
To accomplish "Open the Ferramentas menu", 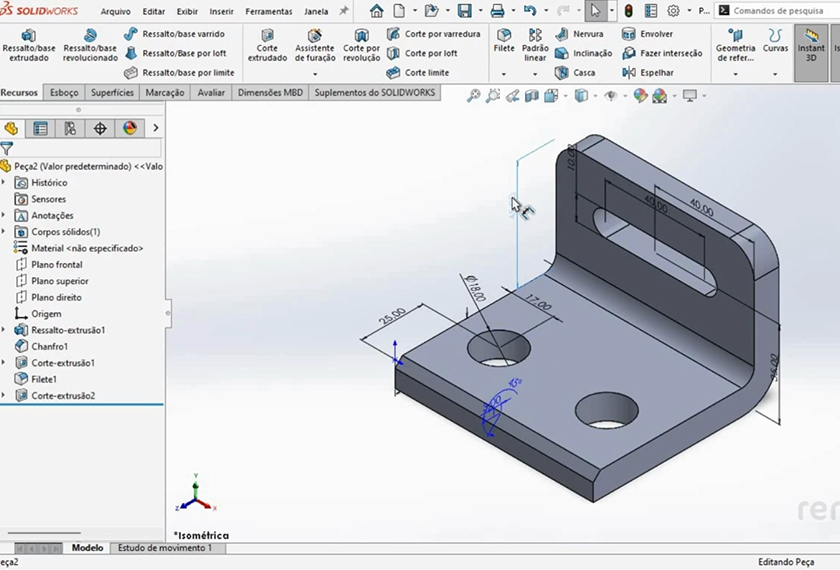I will [x=268, y=12].
